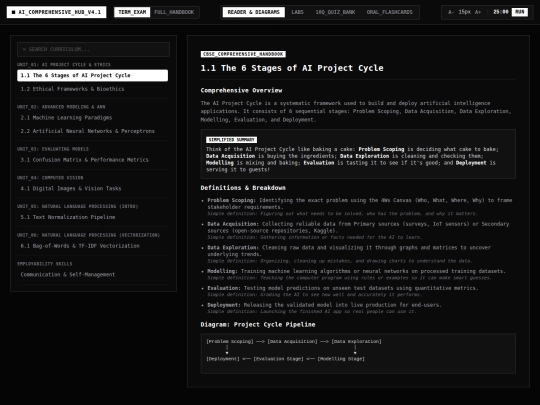Click the UNIT_02: ADVANCED MODELING & ANN header
The image size is (540, 405).
click(x=61, y=107)
